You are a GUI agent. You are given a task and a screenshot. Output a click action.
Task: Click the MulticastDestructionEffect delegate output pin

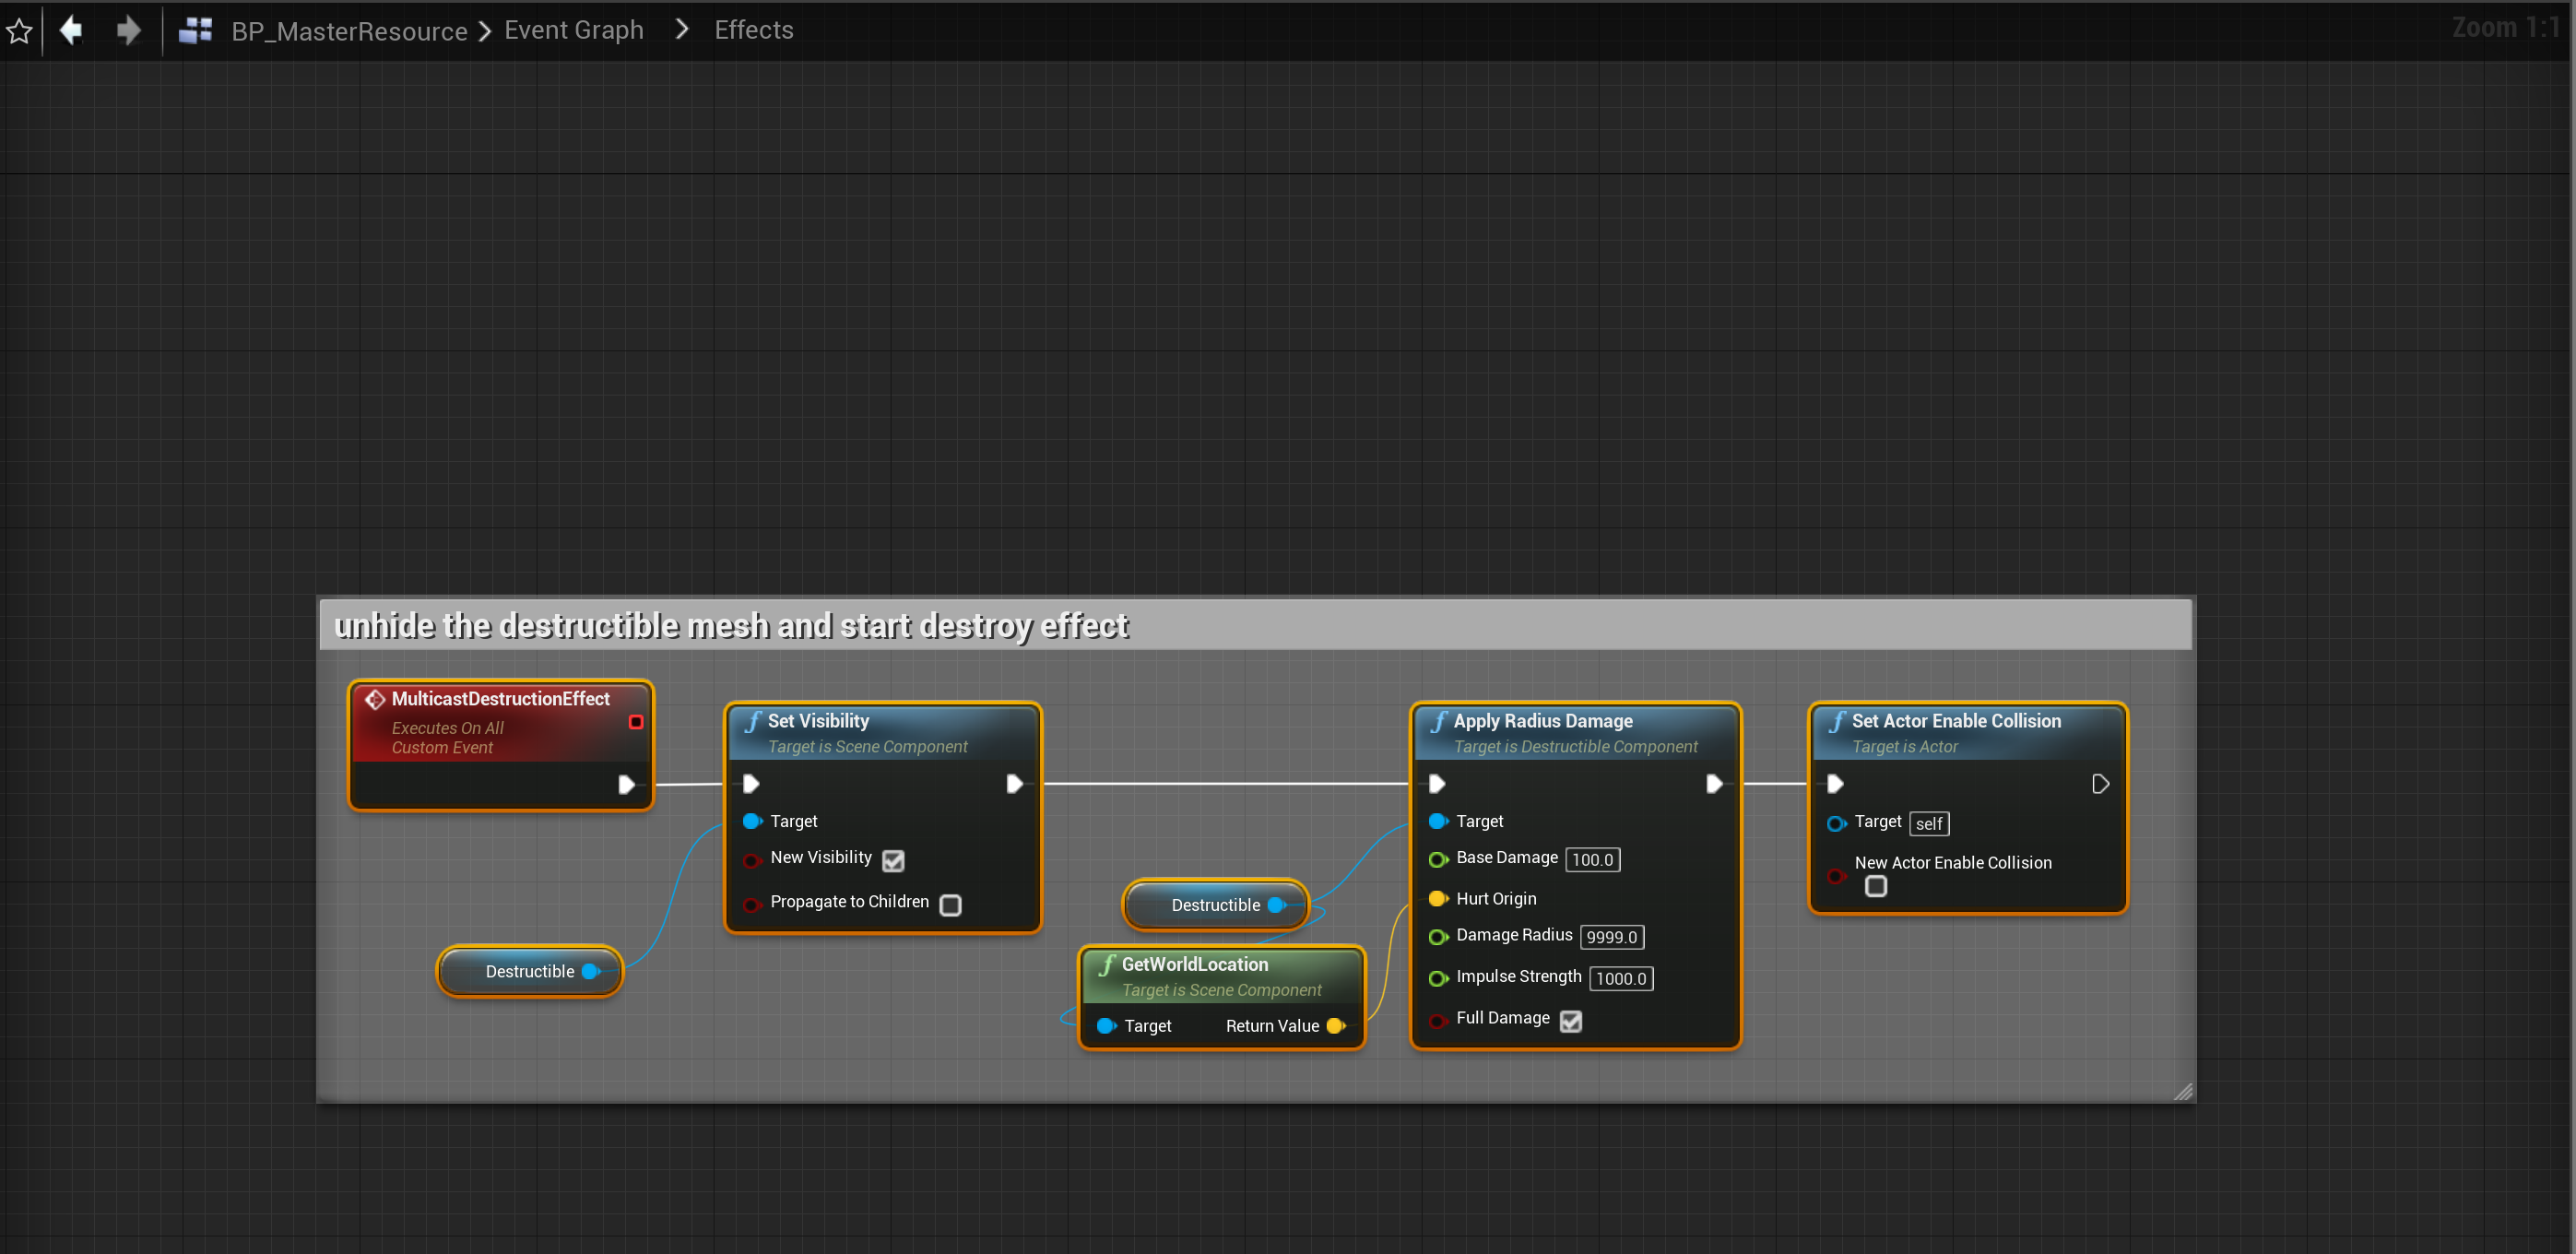pos(636,722)
